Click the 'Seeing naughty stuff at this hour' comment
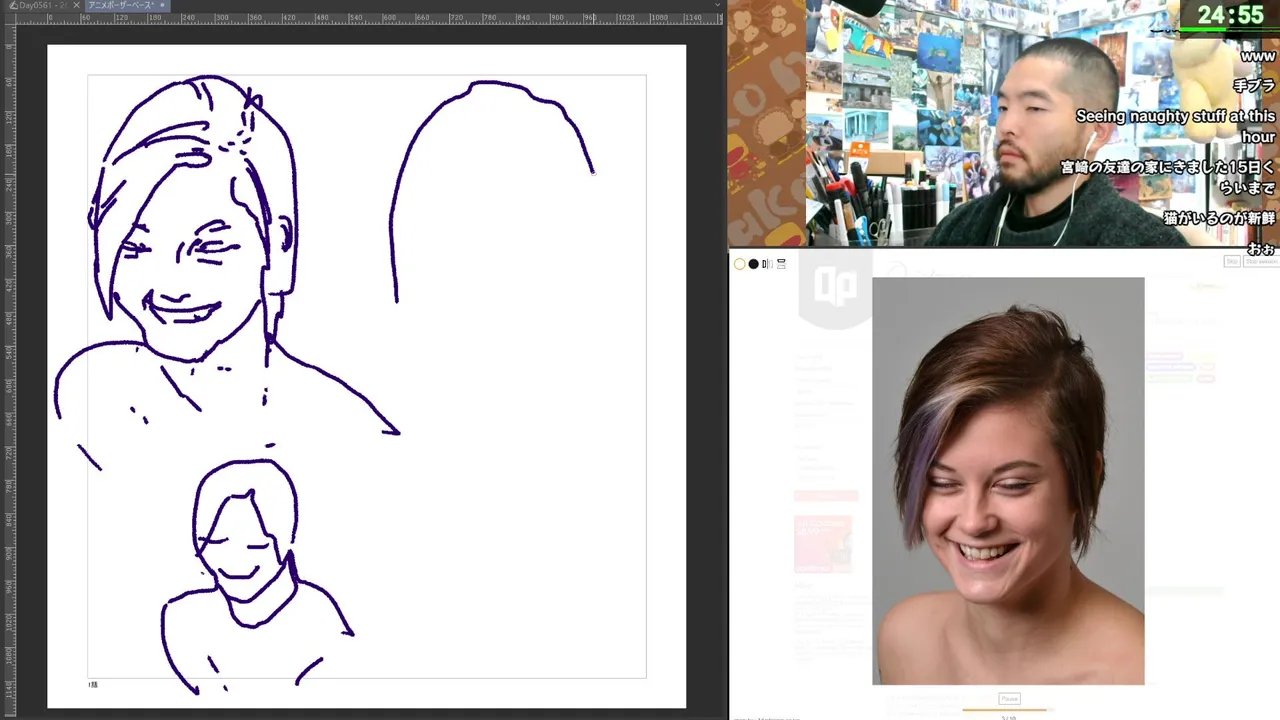The width and height of the screenshot is (1280, 720). [1175, 127]
